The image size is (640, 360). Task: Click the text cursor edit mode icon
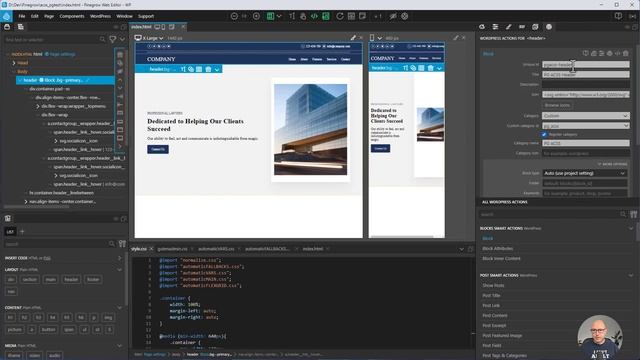click(292, 16)
